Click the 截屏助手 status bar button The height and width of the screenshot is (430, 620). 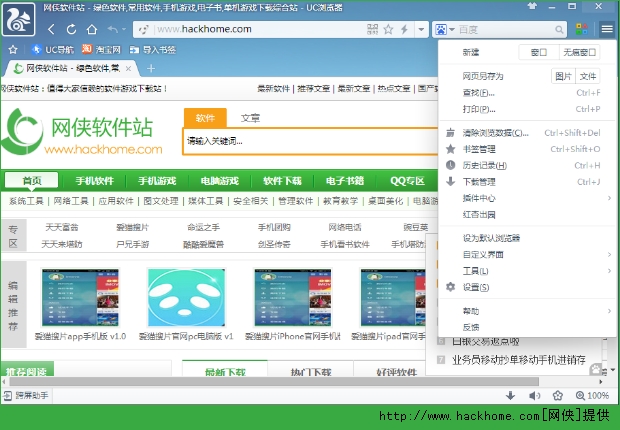pyautogui.click(x=26, y=395)
